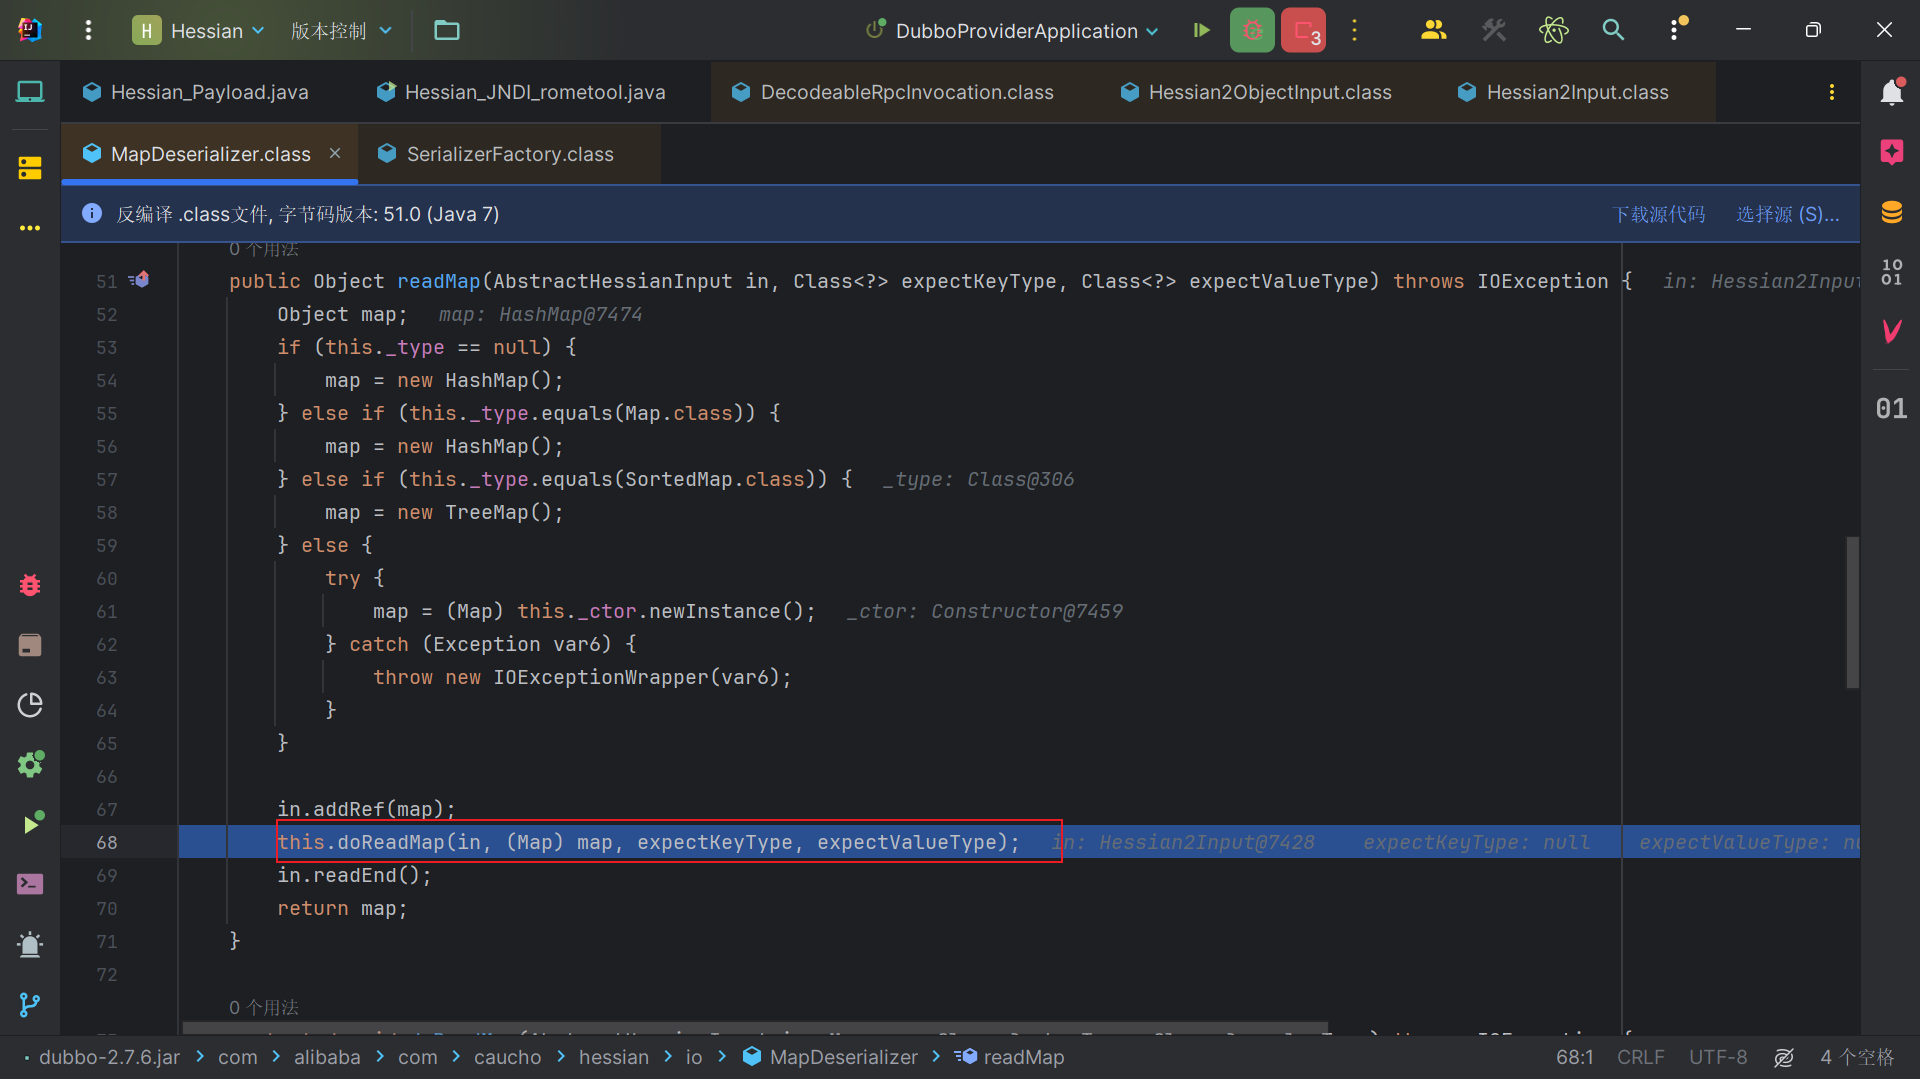Click MapDeserializer breadcrumb item
1920x1079 pixels.
click(830, 1057)
